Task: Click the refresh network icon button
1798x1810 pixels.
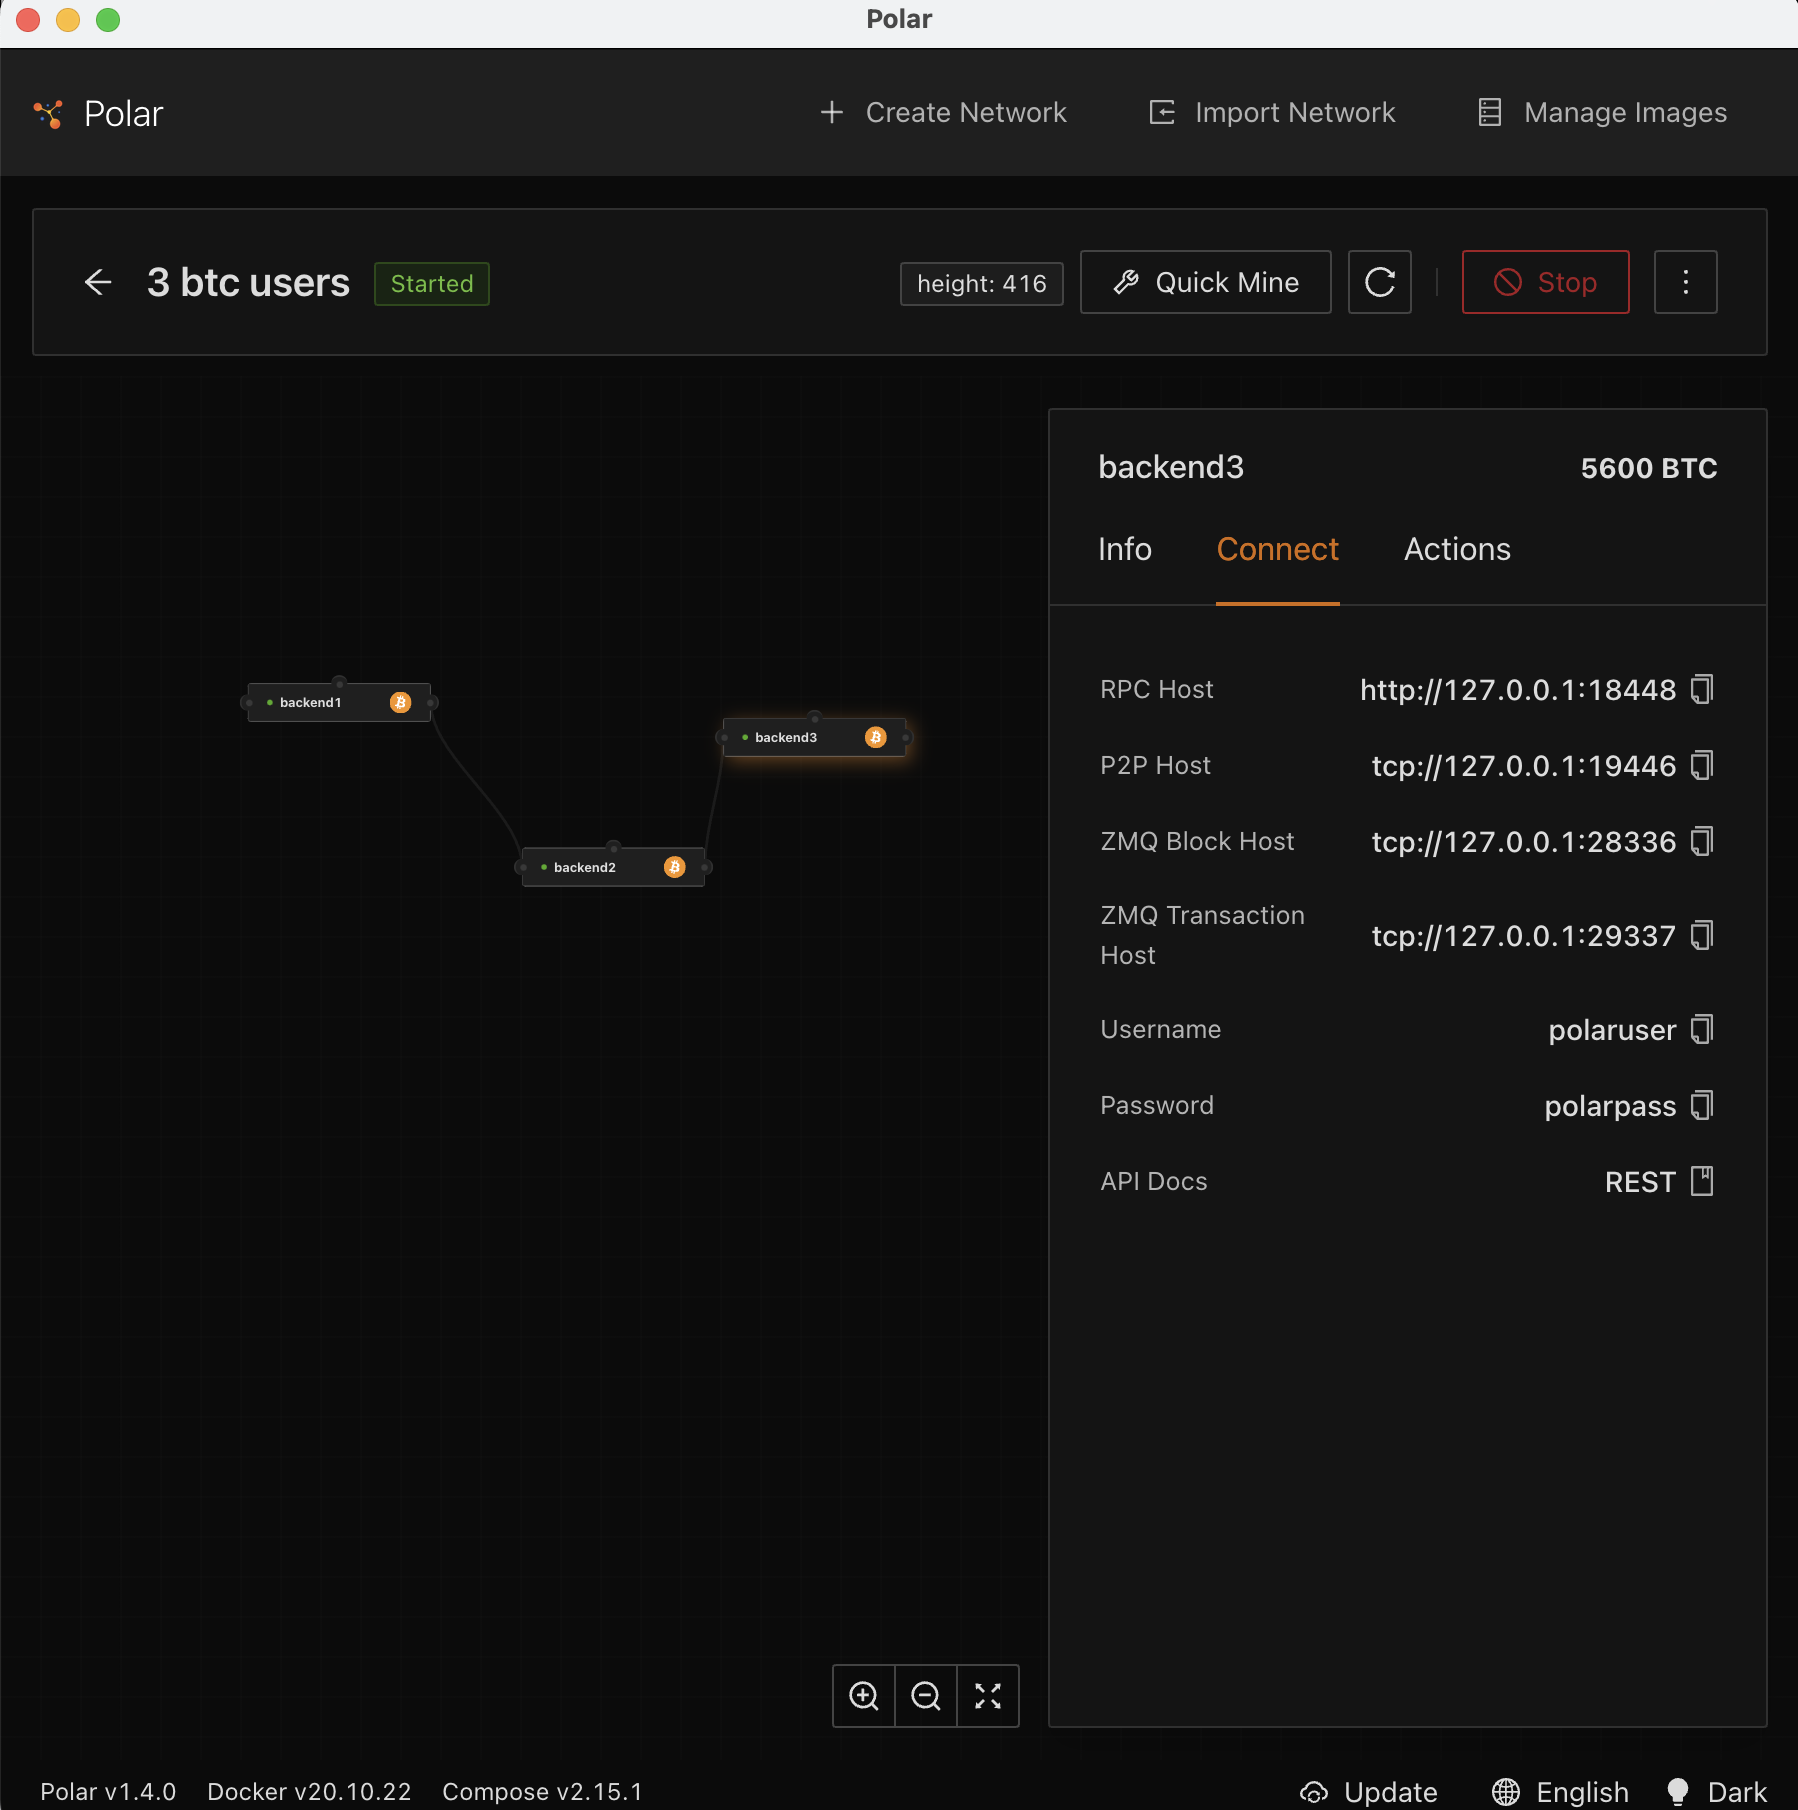Action: [1380, 282]
